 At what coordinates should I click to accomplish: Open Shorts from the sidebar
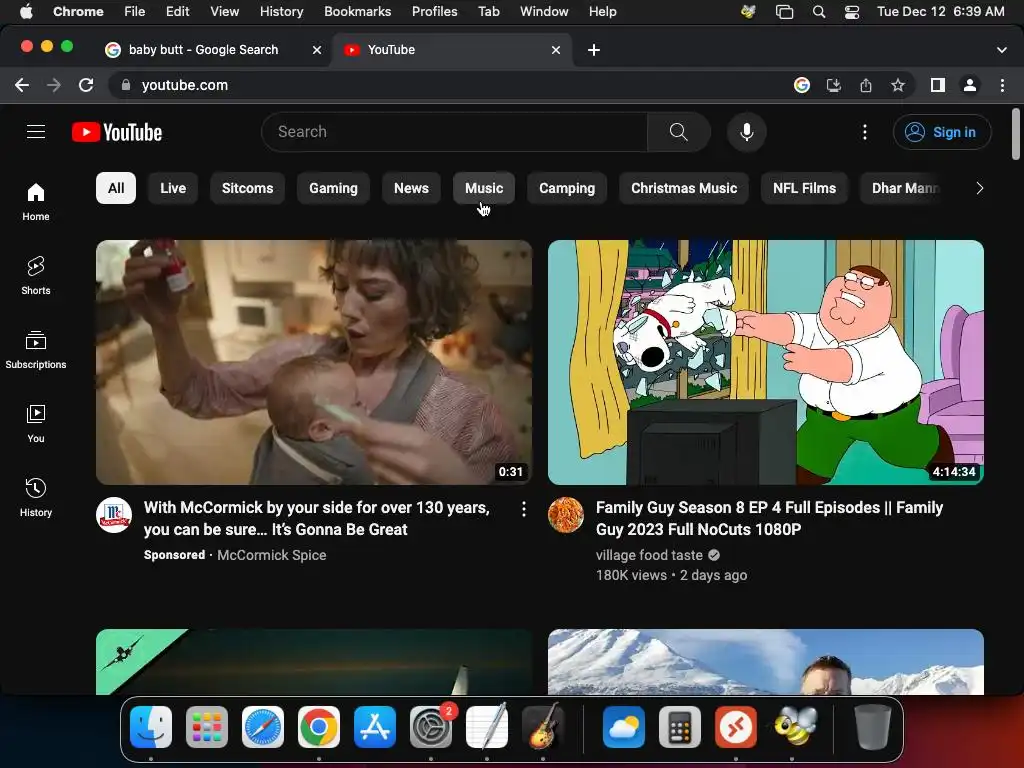(36, 276)
